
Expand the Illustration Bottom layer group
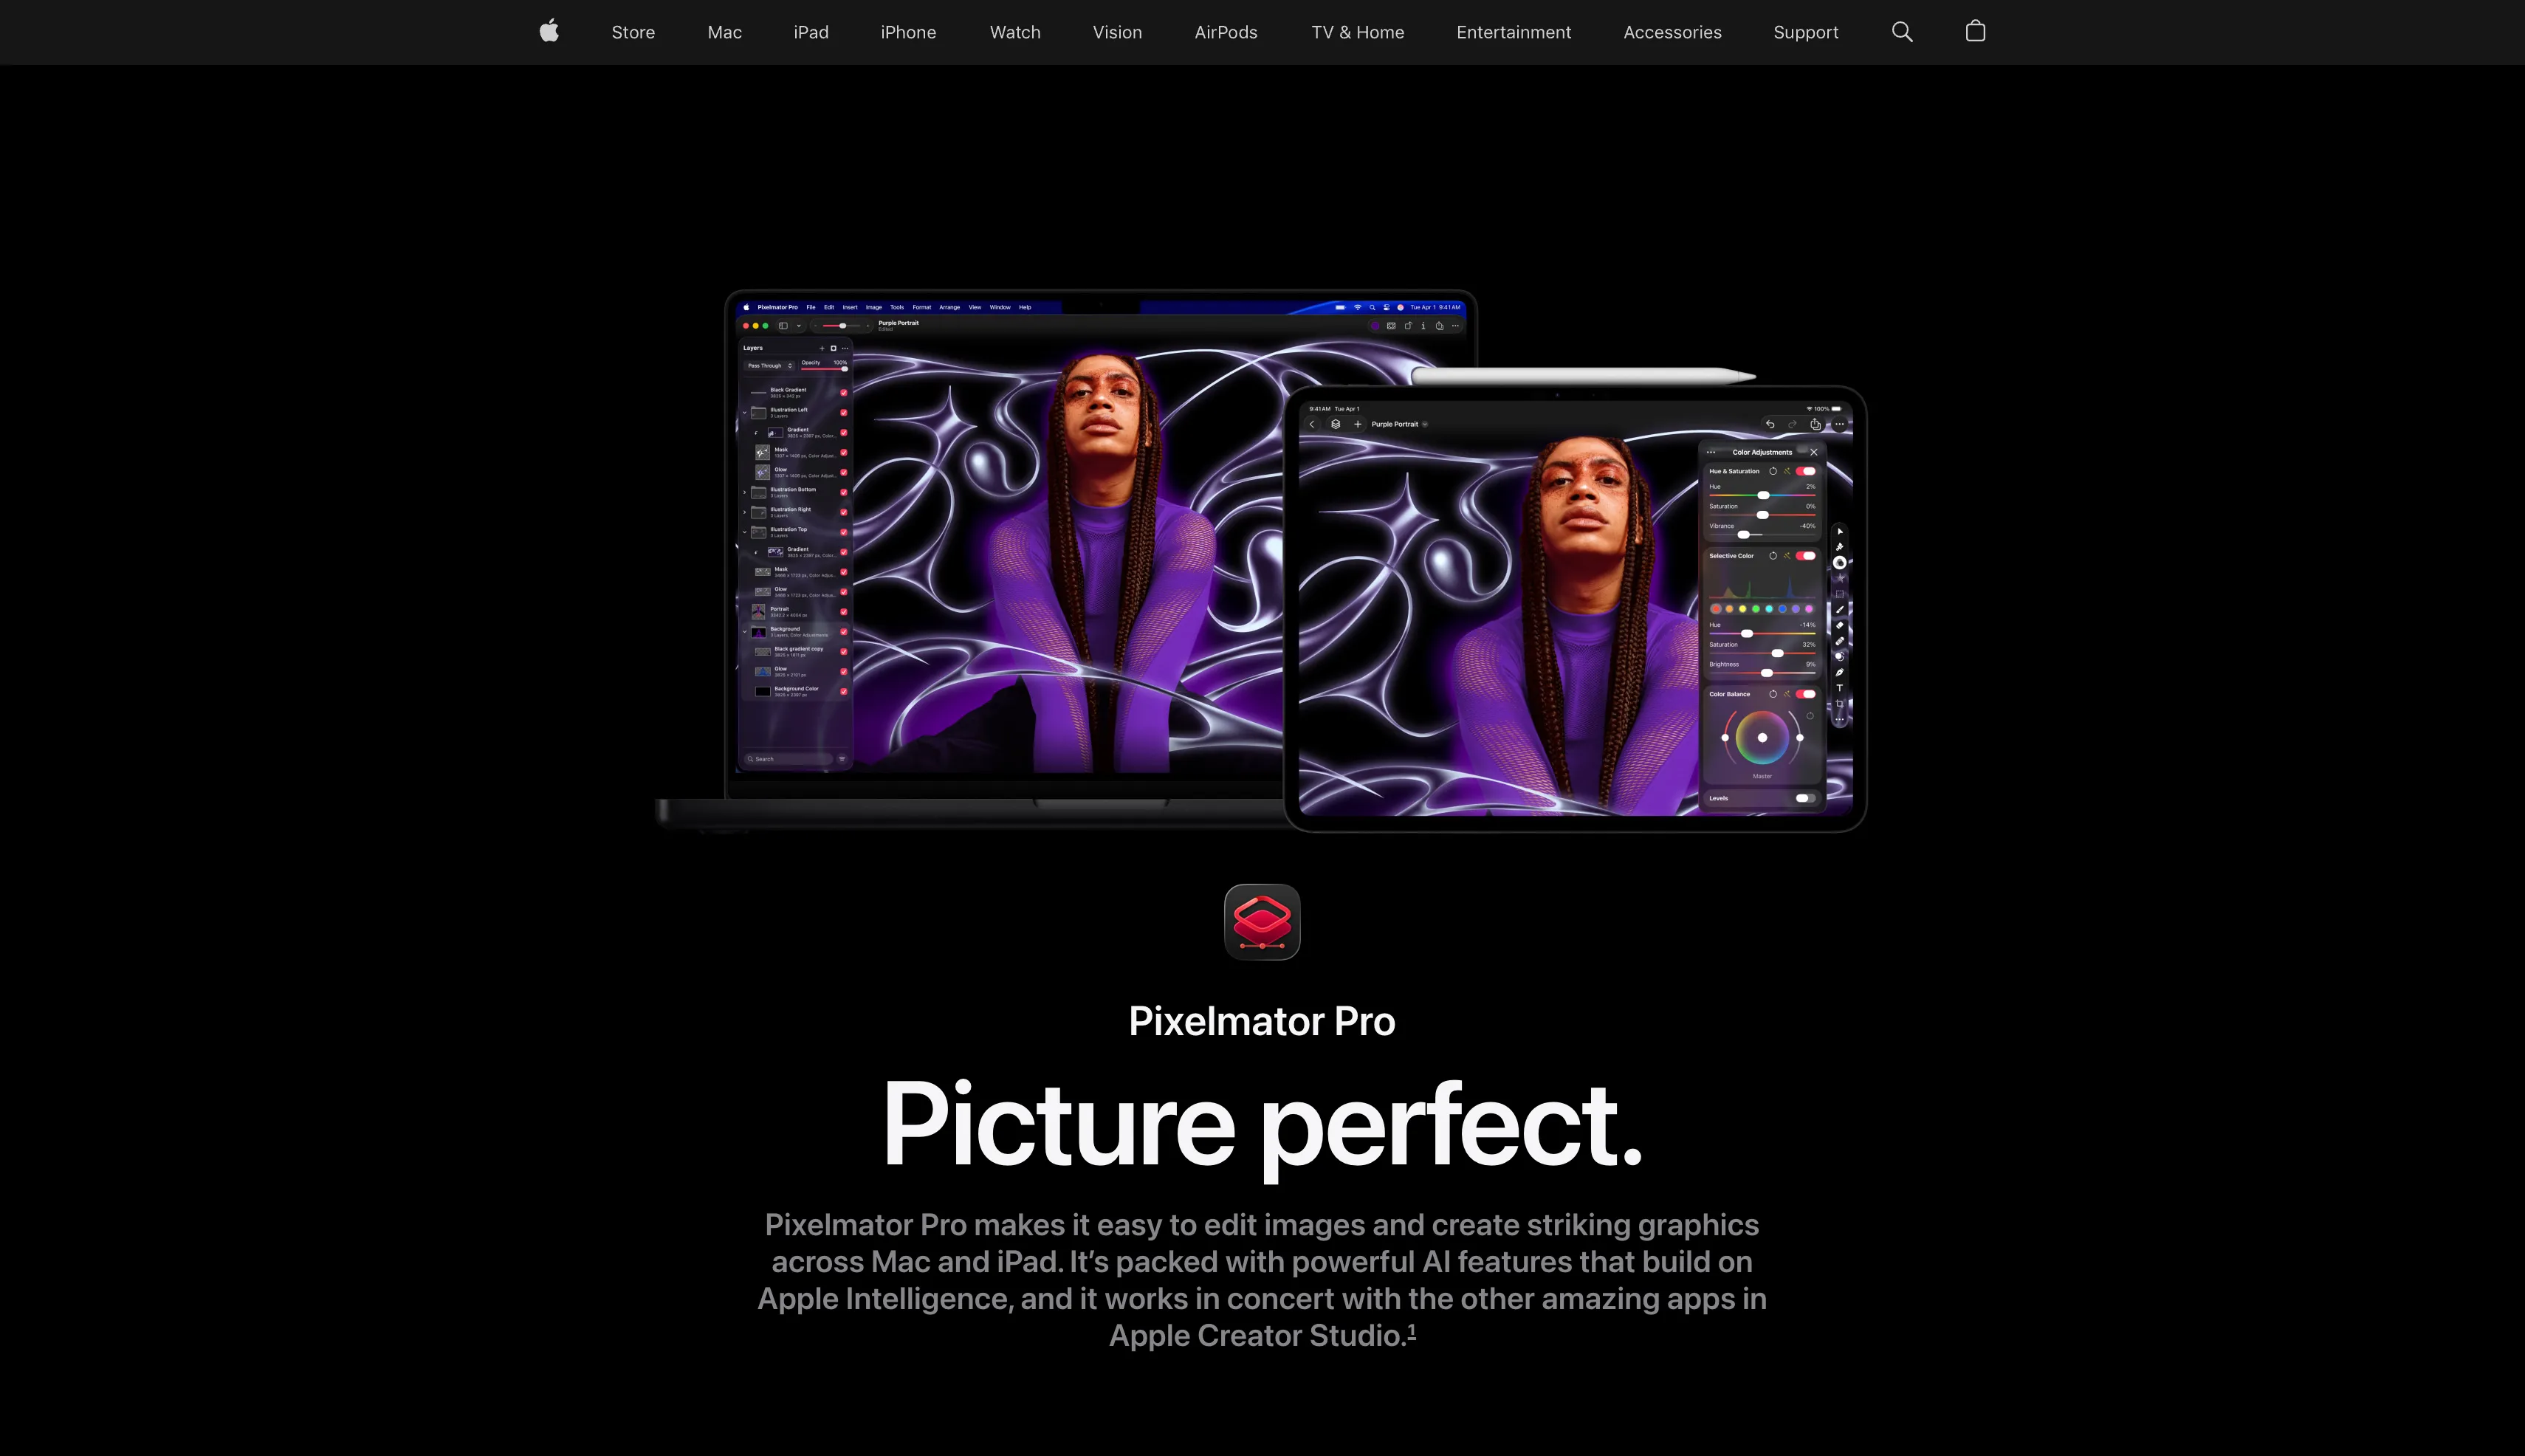[x=745, y=492]
